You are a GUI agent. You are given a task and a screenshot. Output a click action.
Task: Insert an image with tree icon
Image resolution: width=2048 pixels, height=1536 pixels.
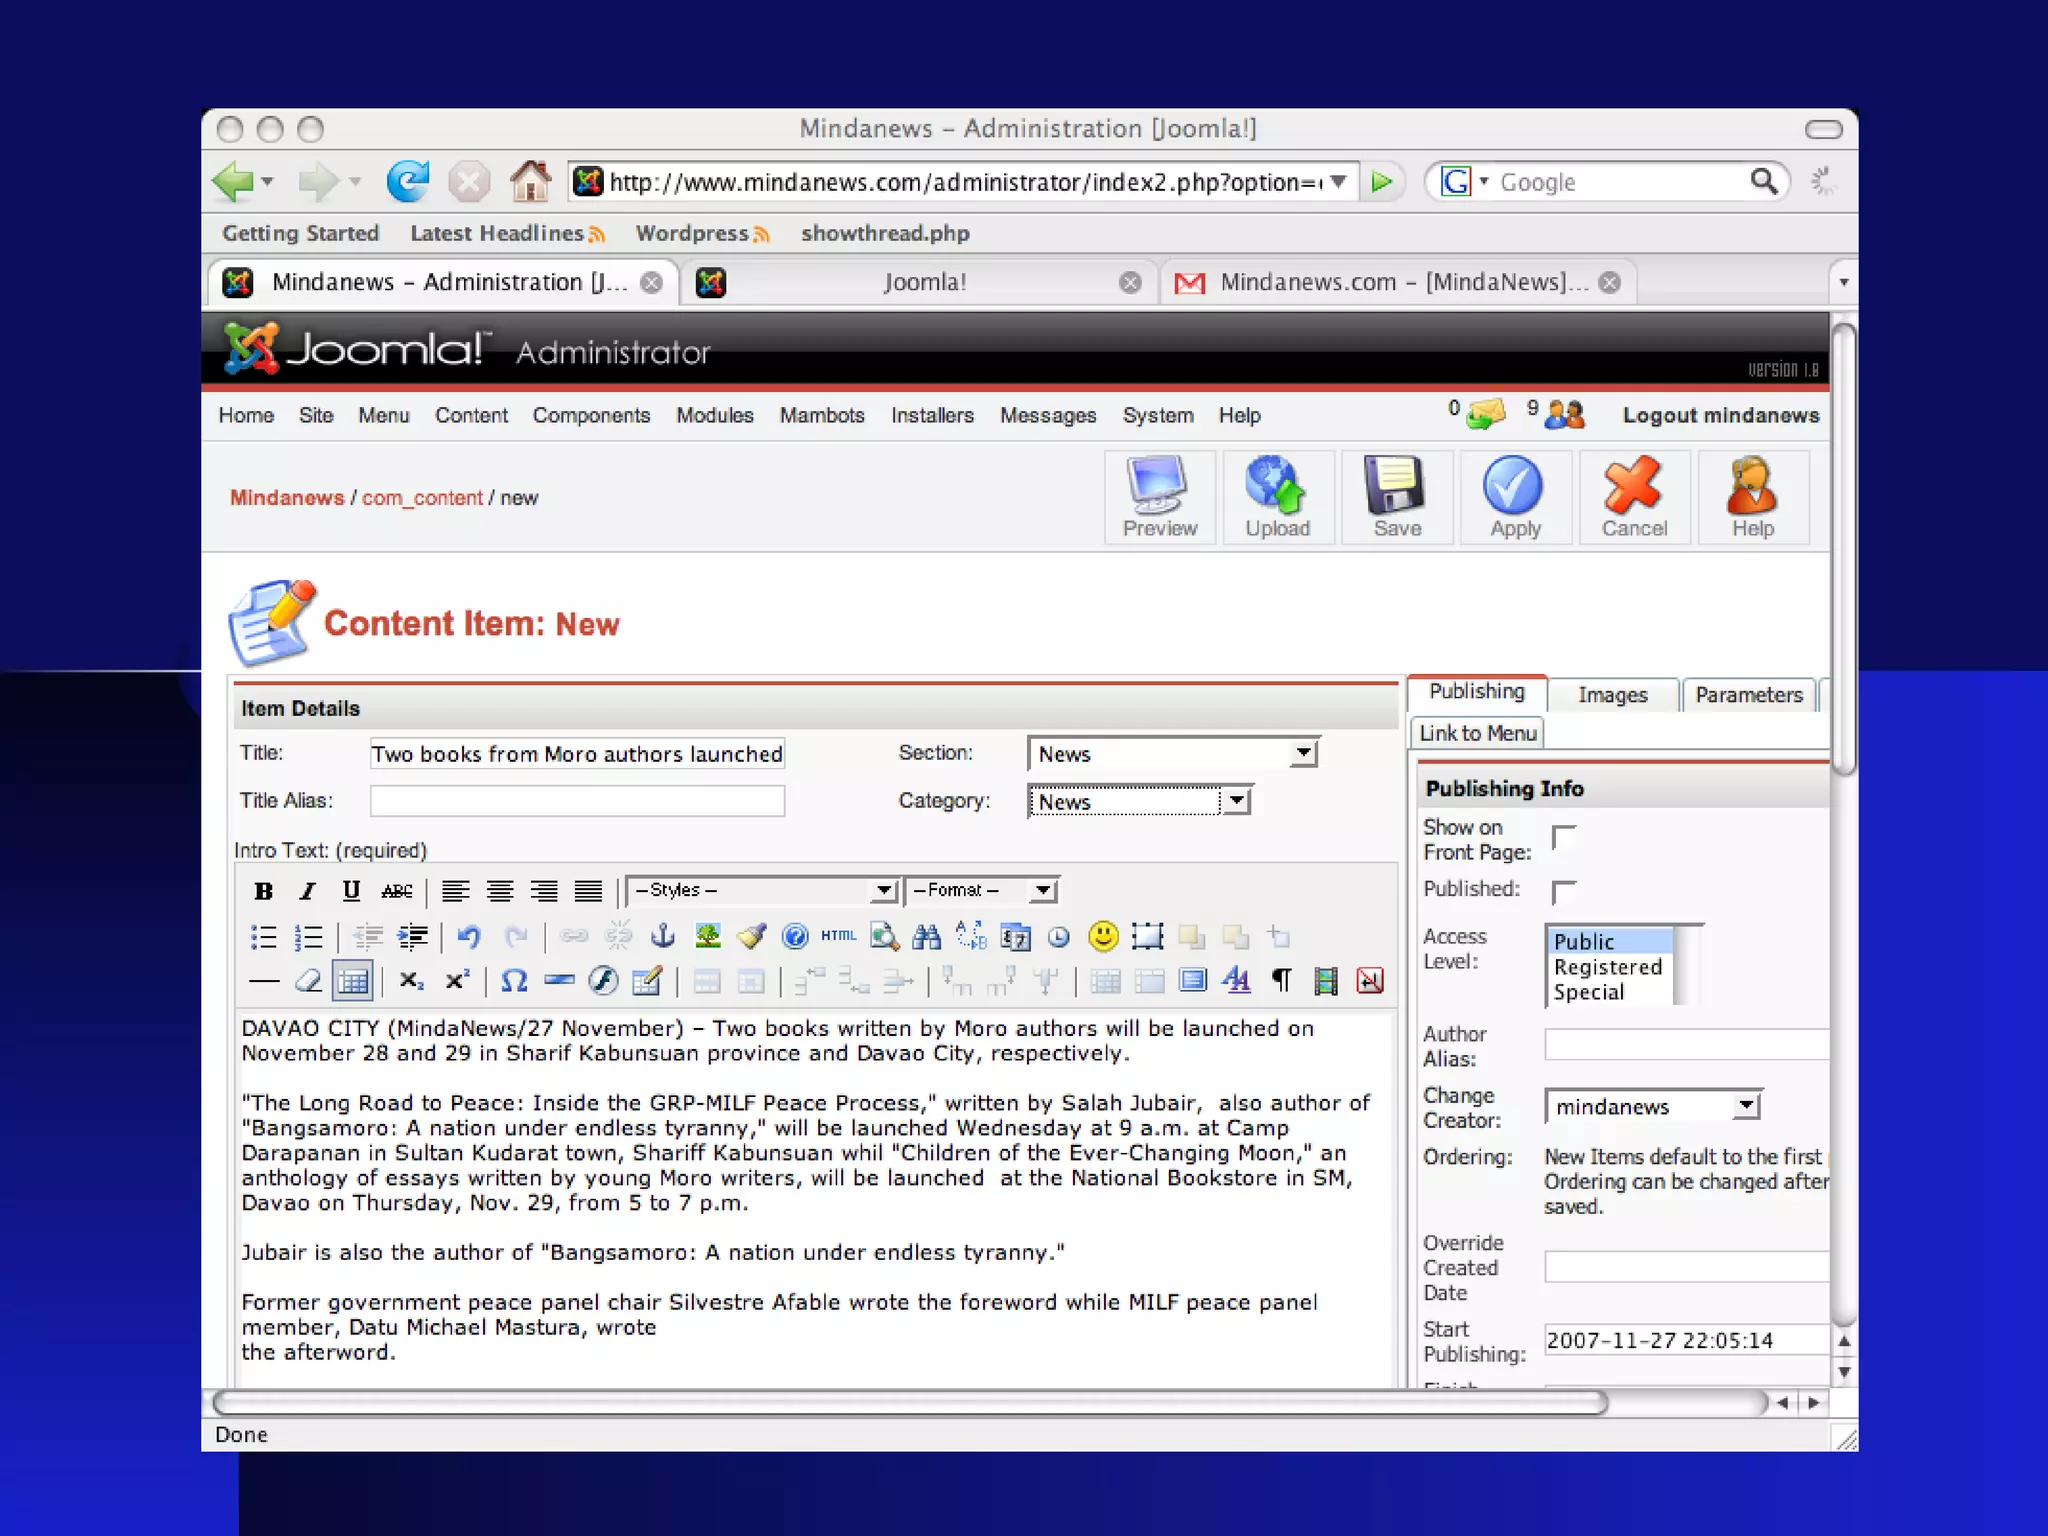pyautogui.click(x=708, y=937)
